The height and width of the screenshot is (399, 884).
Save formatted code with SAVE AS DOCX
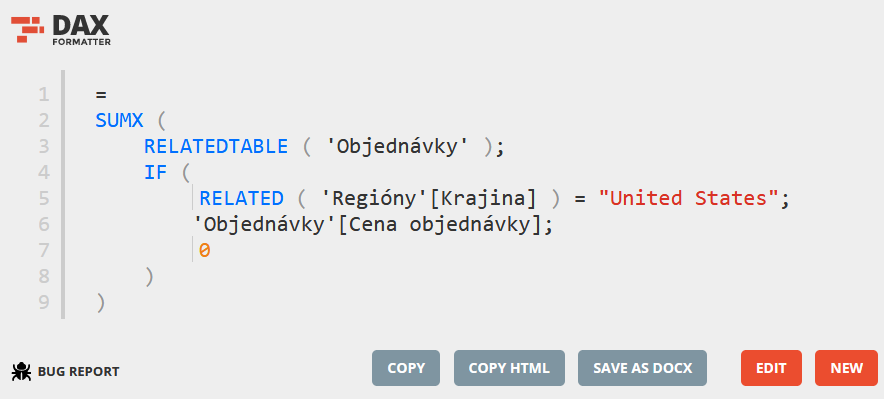coord(642,368)
